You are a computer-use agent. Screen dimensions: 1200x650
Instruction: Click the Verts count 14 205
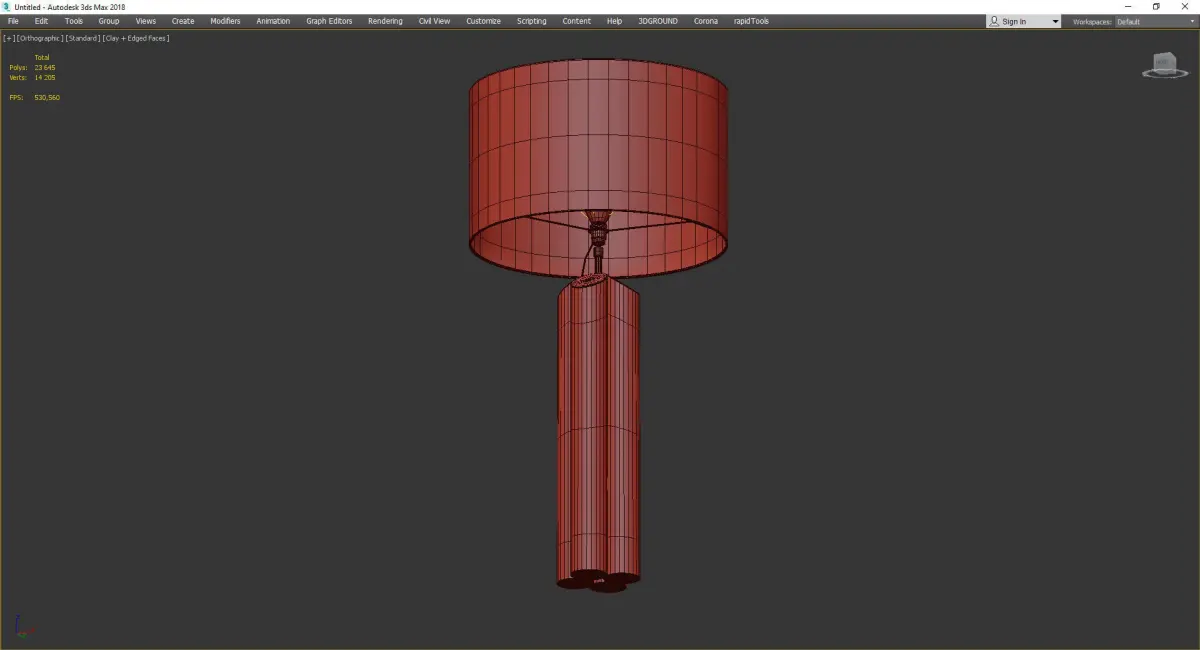[44, 77]
